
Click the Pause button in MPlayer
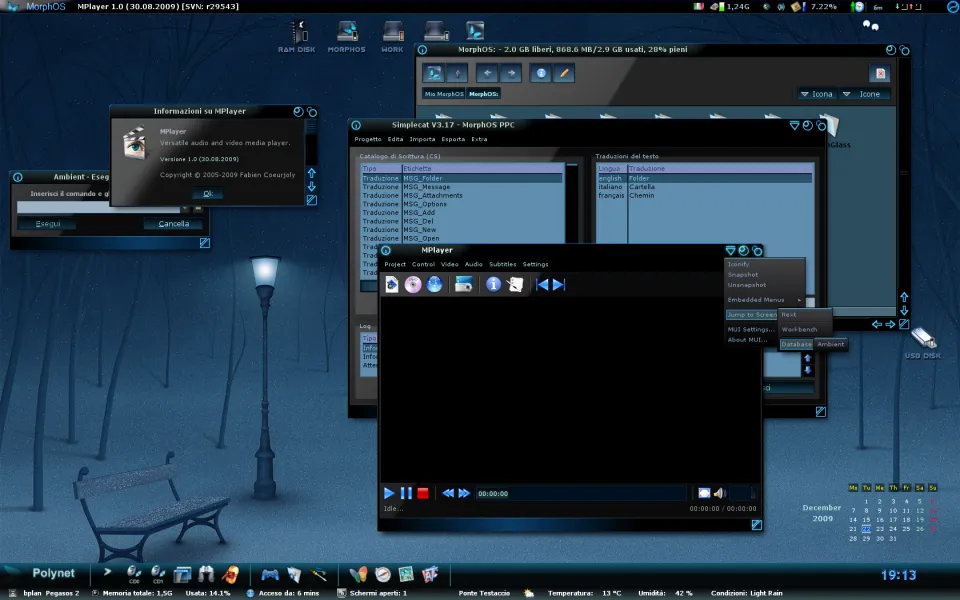pyautogui.click(x=406, y=493)
